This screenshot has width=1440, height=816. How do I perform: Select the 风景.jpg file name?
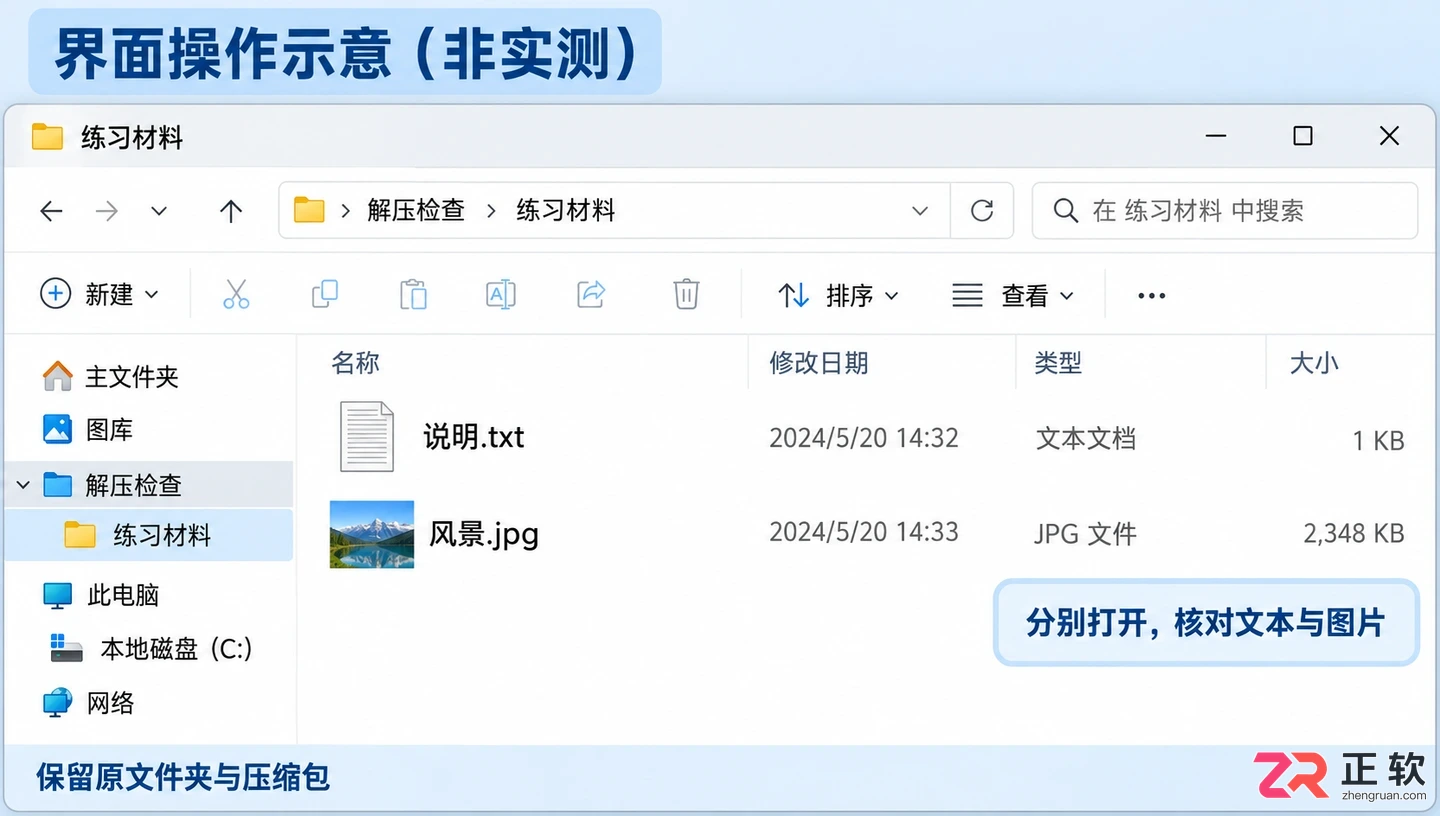(x=484, y=534)
